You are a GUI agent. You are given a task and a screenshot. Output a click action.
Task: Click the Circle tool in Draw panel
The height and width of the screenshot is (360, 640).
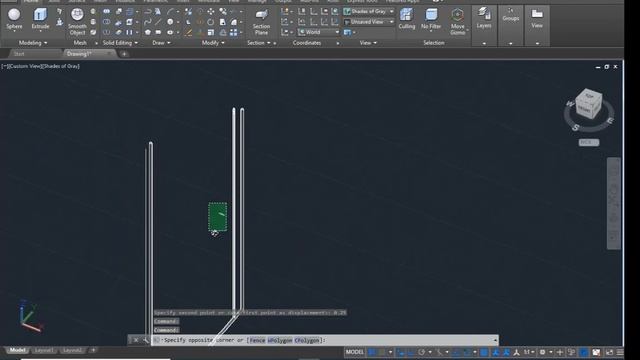[x=170, y=22]
